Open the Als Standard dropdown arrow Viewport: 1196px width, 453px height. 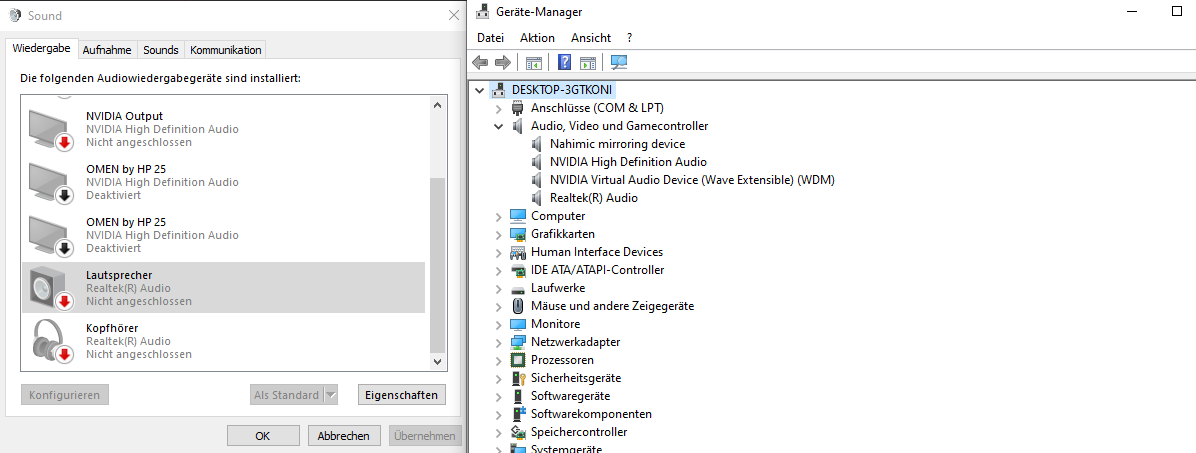[x=330, y=395]
